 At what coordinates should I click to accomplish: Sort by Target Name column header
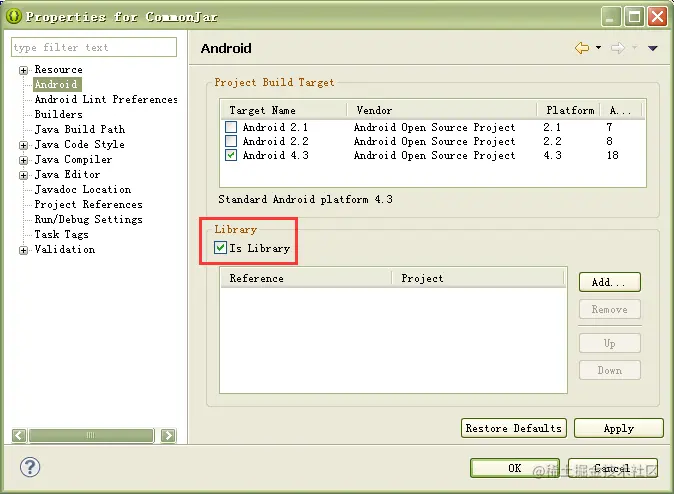pyautogui.click(x=283, y=110)
